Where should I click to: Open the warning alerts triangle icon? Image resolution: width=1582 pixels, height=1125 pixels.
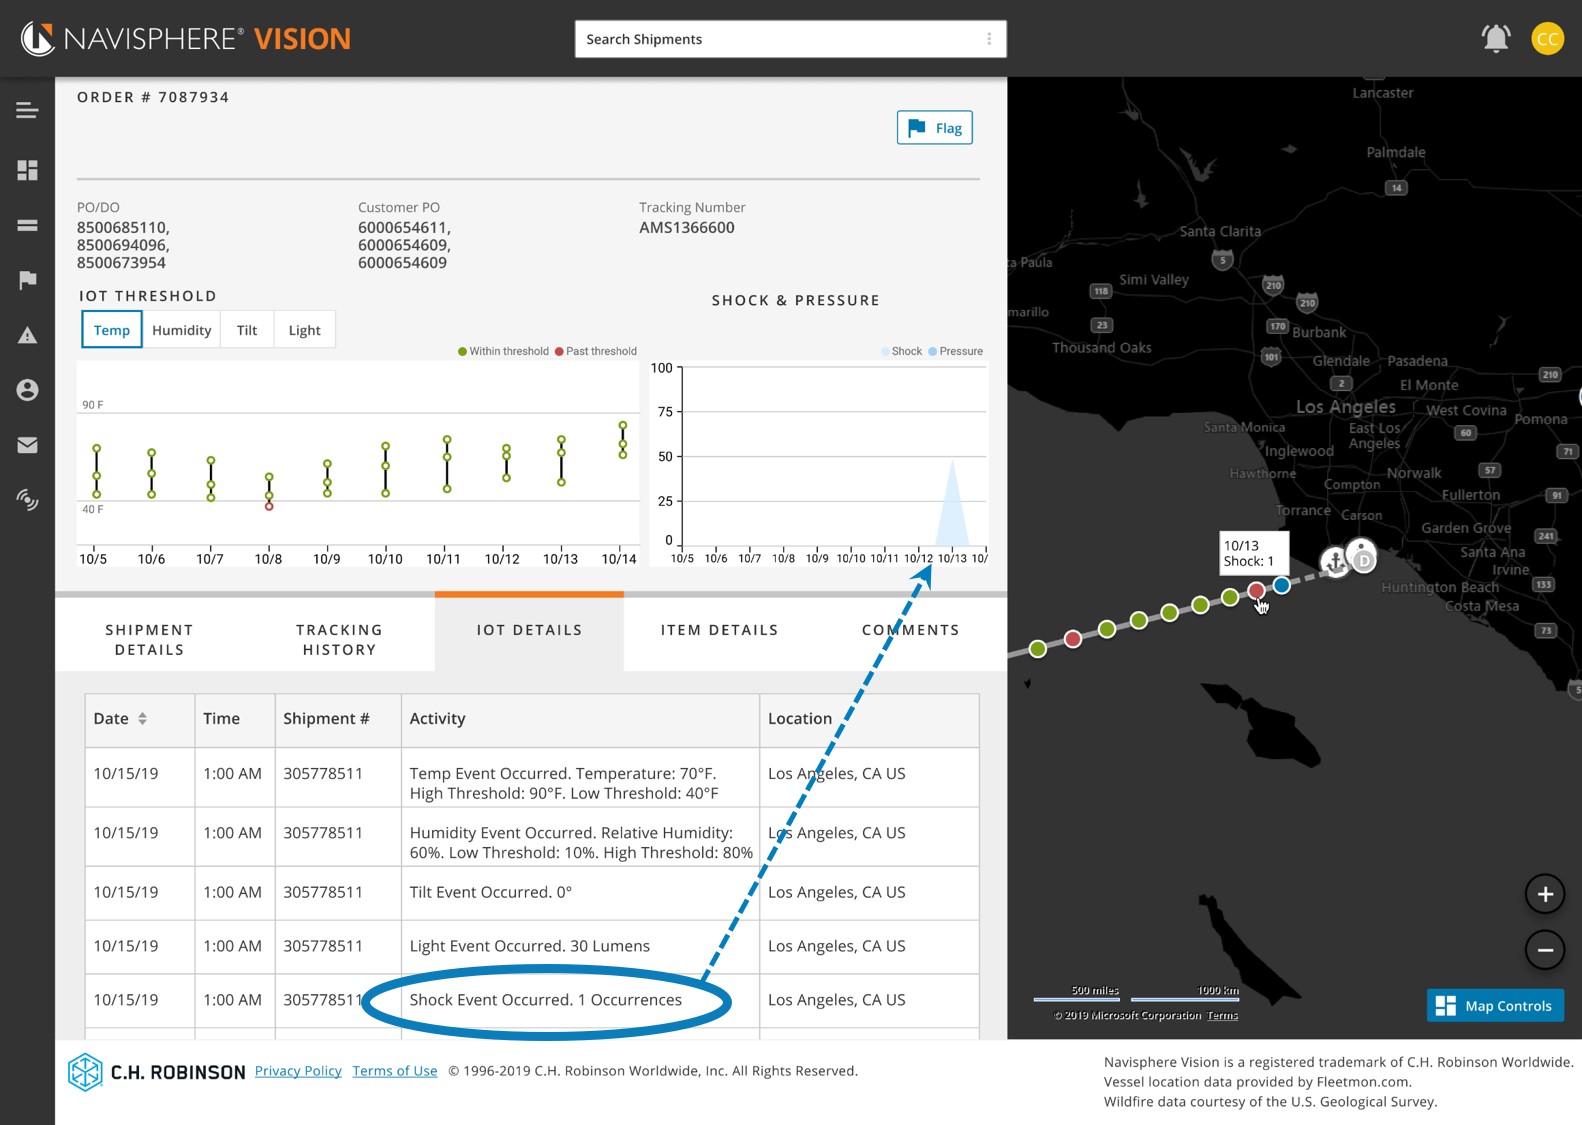27,335
